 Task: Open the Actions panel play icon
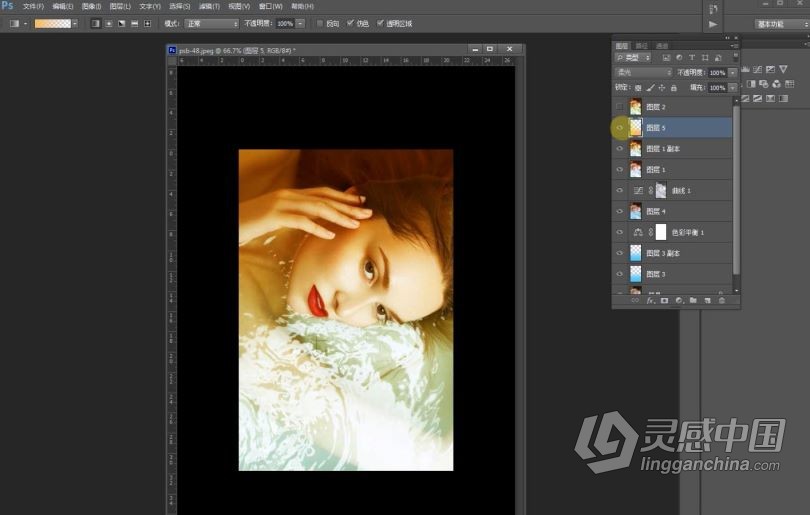[713, 24]
